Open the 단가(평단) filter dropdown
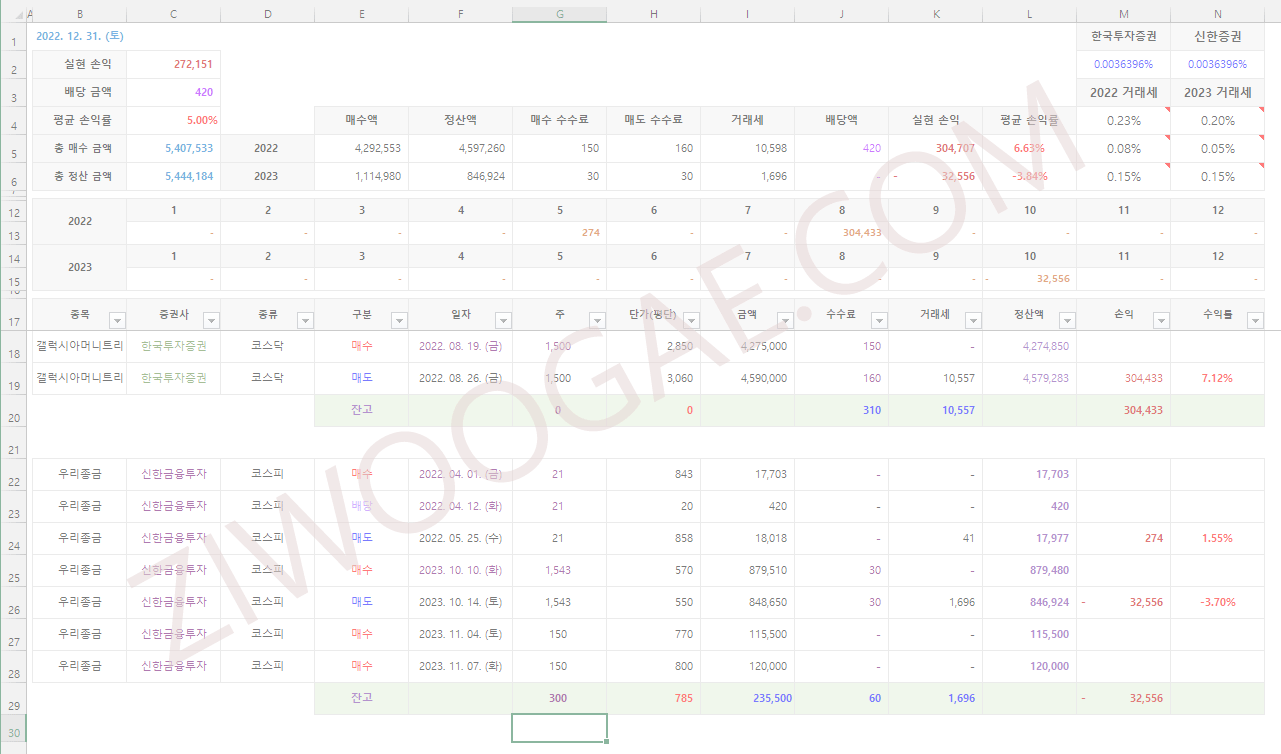 click(x=691, y=321)
